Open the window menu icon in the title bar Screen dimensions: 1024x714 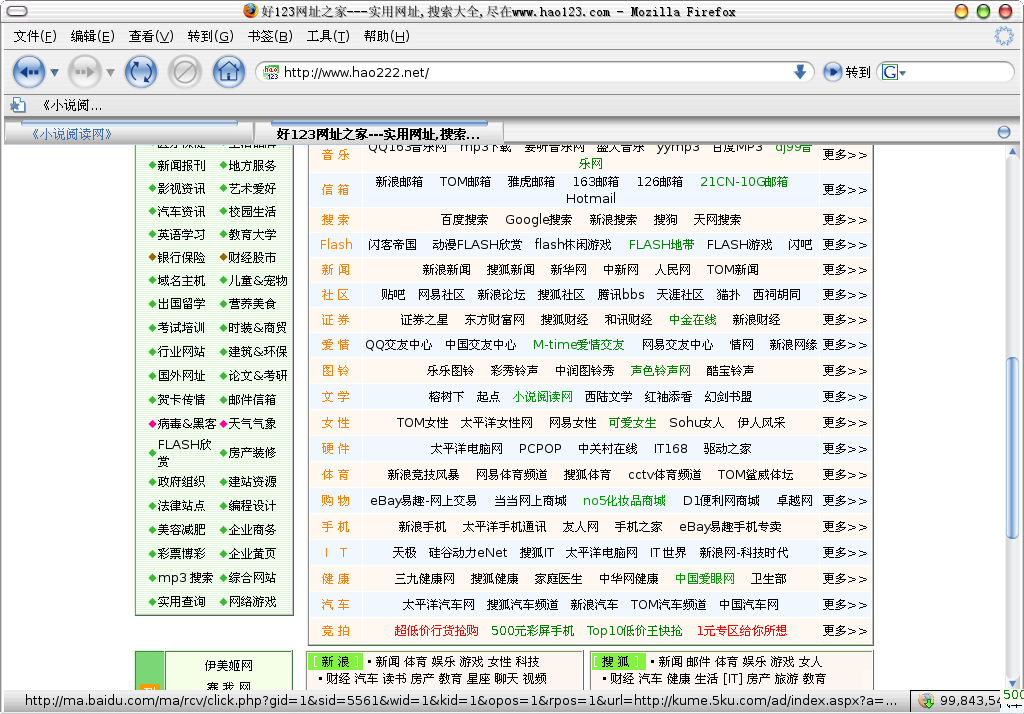16,11
